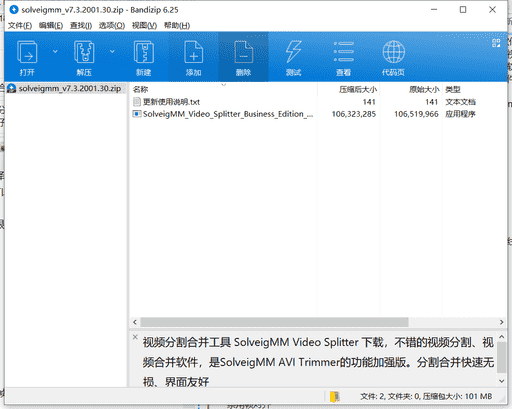Click the 文本文档 type cell
Viewport: 512px width, 409px height.
point(460,102)
